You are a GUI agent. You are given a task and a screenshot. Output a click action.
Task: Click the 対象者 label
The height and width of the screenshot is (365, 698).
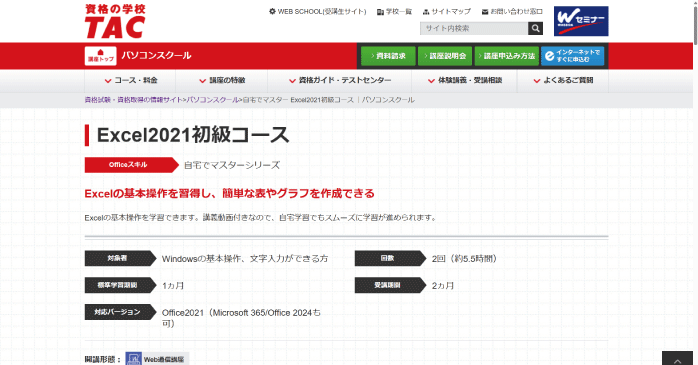click(120, 259)
